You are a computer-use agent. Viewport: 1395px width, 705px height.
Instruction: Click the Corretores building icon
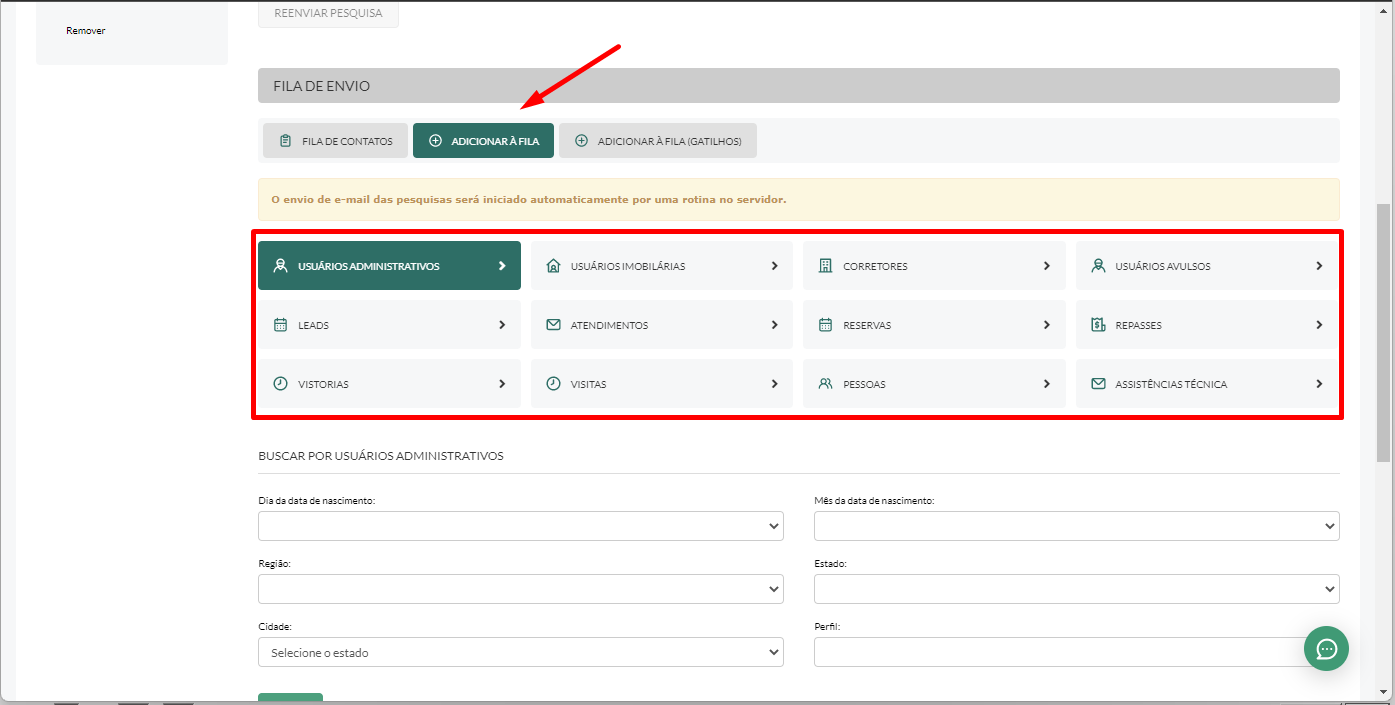click(x=826, y=266)
